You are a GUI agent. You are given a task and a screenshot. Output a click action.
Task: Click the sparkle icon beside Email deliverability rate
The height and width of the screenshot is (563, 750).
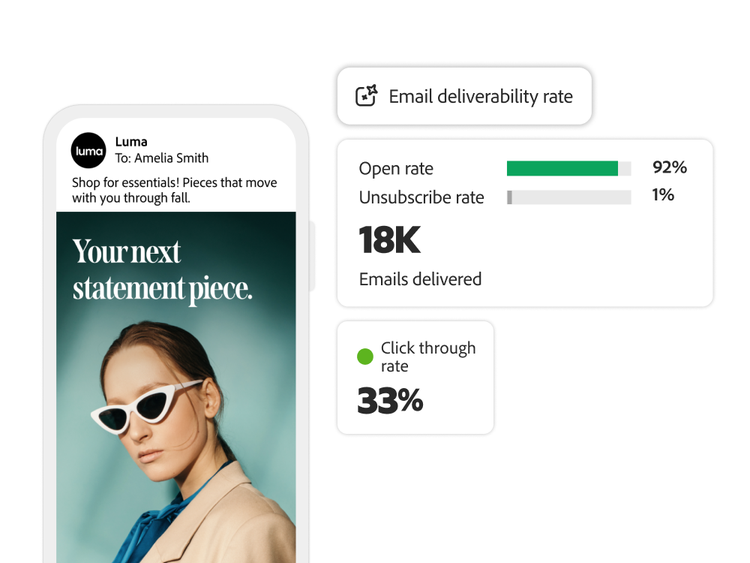tap(367, 96)
